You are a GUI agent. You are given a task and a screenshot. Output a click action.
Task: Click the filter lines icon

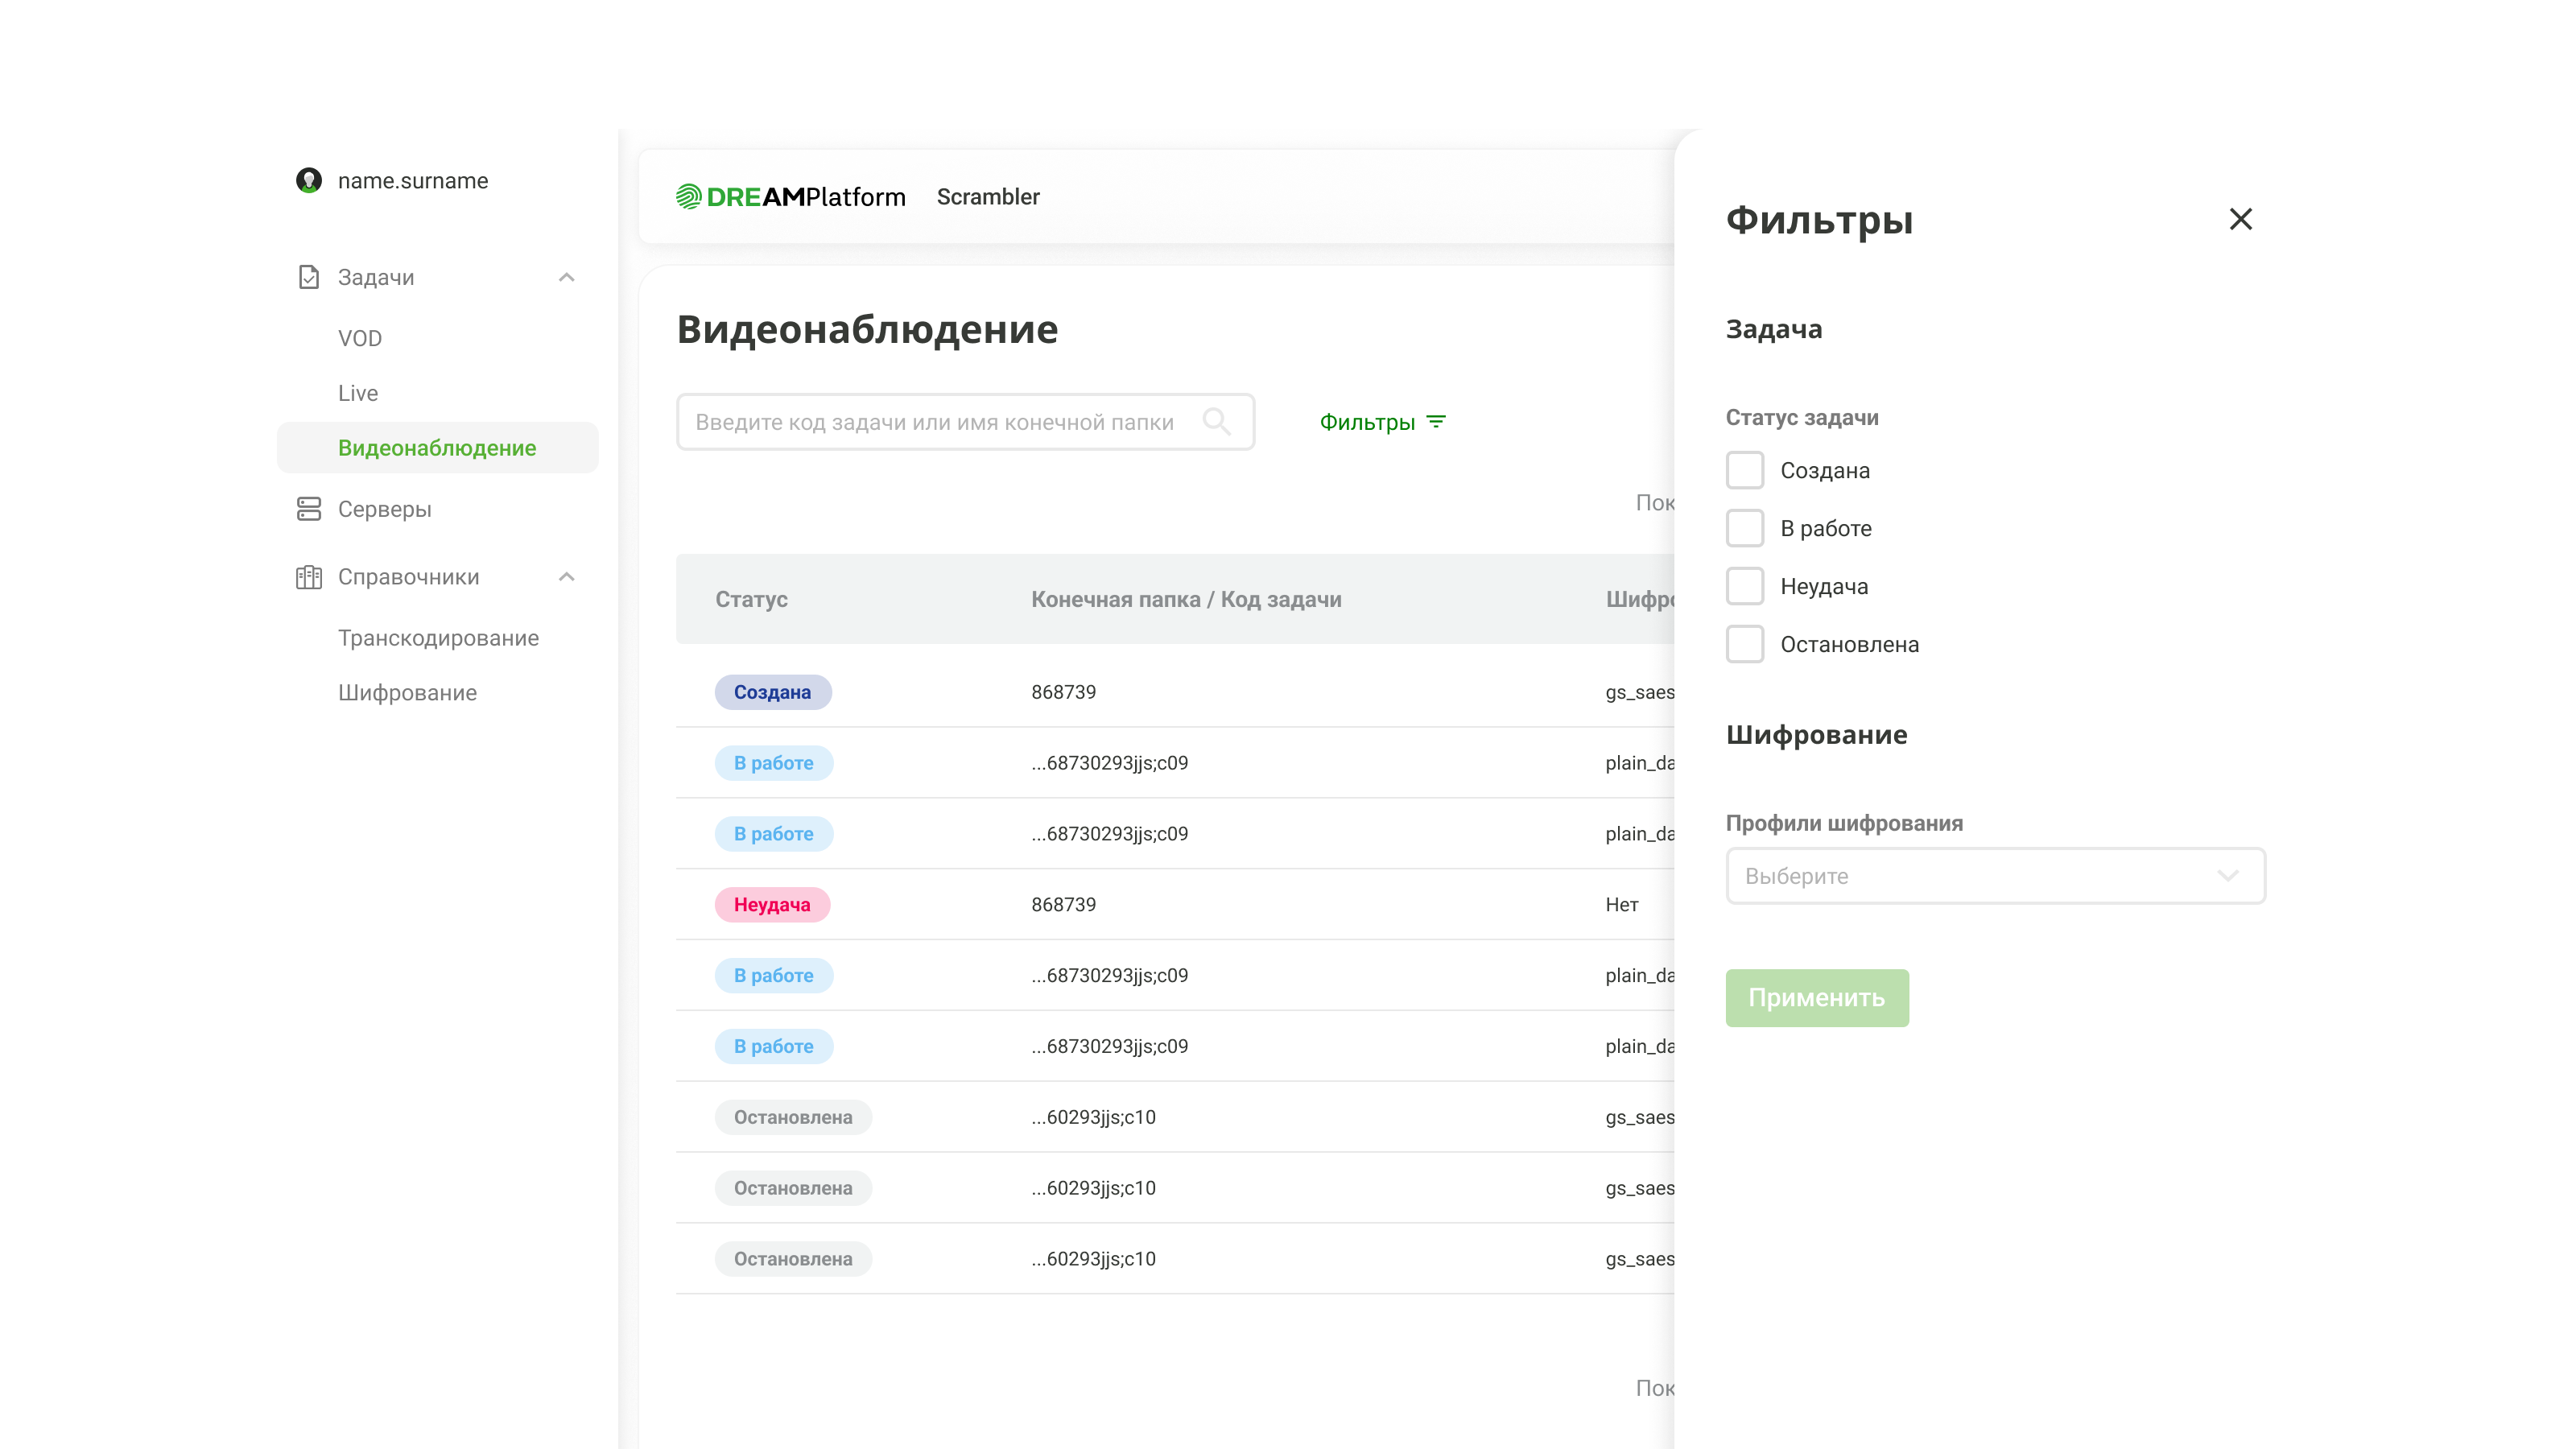coord(1436,422)
